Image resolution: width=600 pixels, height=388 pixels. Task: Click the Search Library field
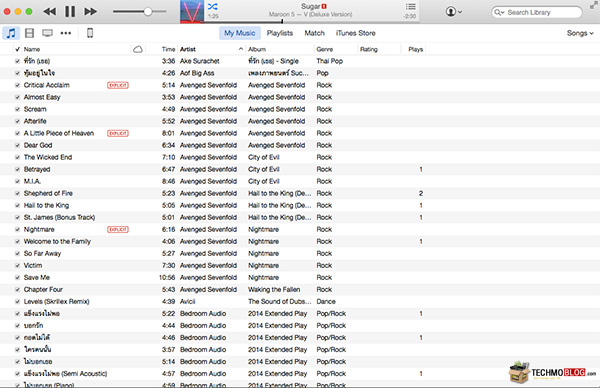pos(536,12)
